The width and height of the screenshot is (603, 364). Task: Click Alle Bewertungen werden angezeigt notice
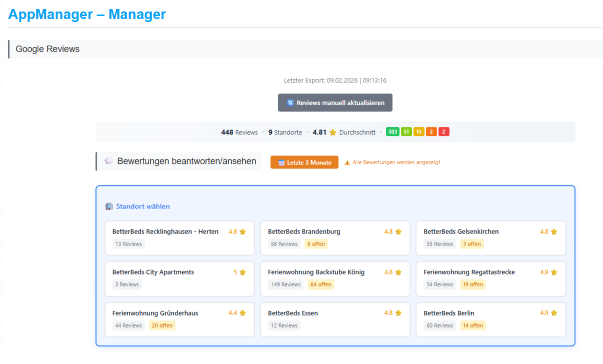point(396,162)
